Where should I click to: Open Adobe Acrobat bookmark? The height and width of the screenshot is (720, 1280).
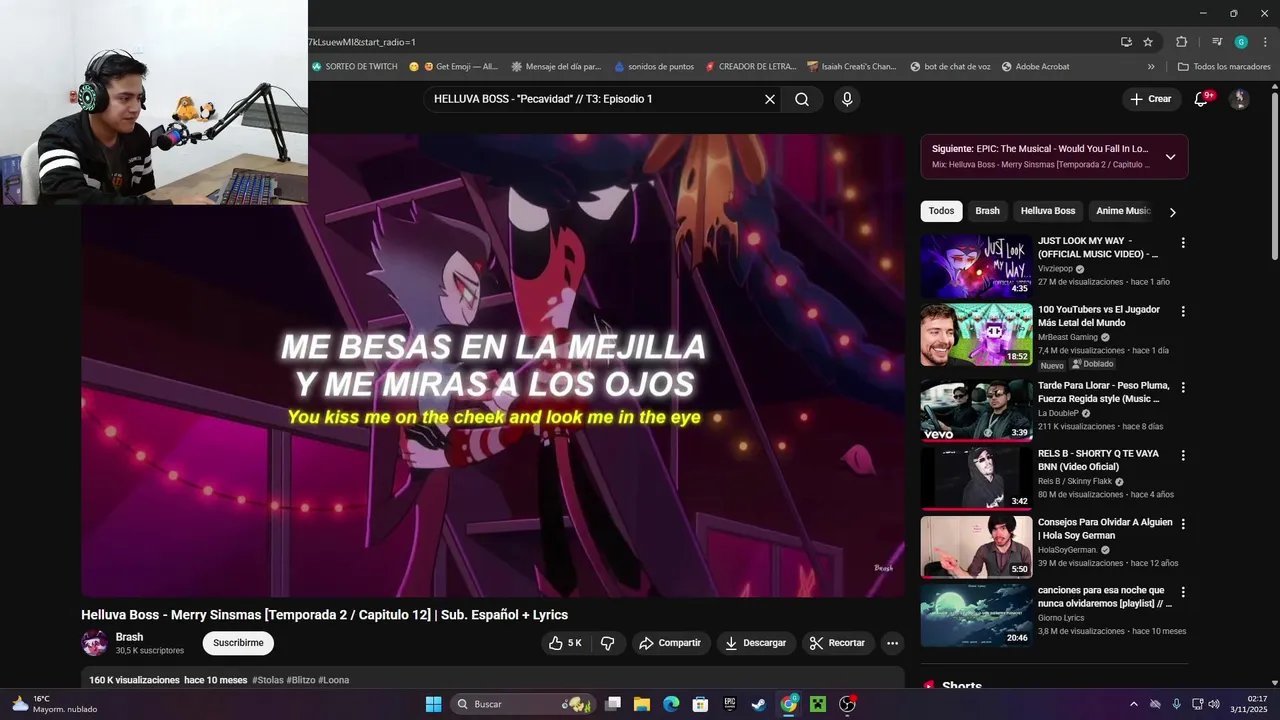1036,67
